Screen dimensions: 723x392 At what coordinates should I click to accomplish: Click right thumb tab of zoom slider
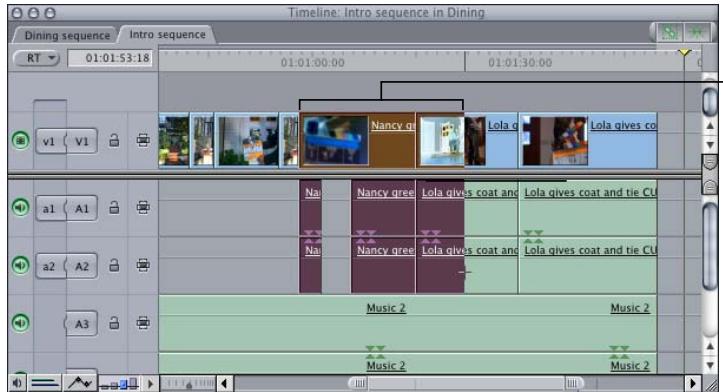tap(574, 383)
